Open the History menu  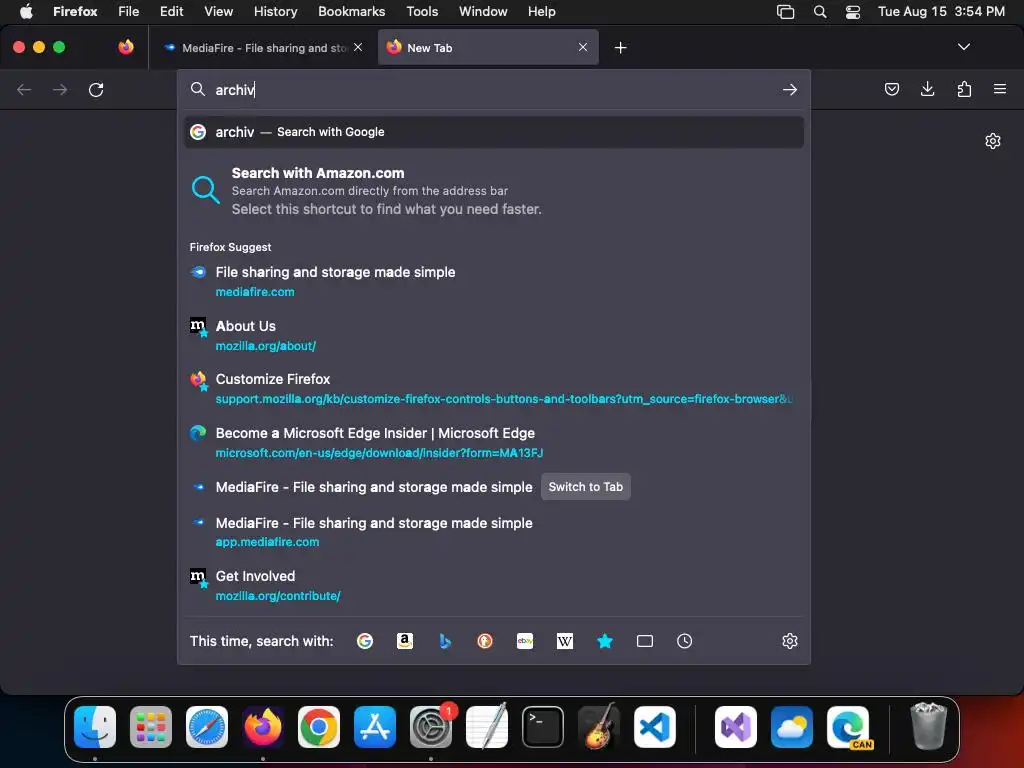click(x=276, y=12)
